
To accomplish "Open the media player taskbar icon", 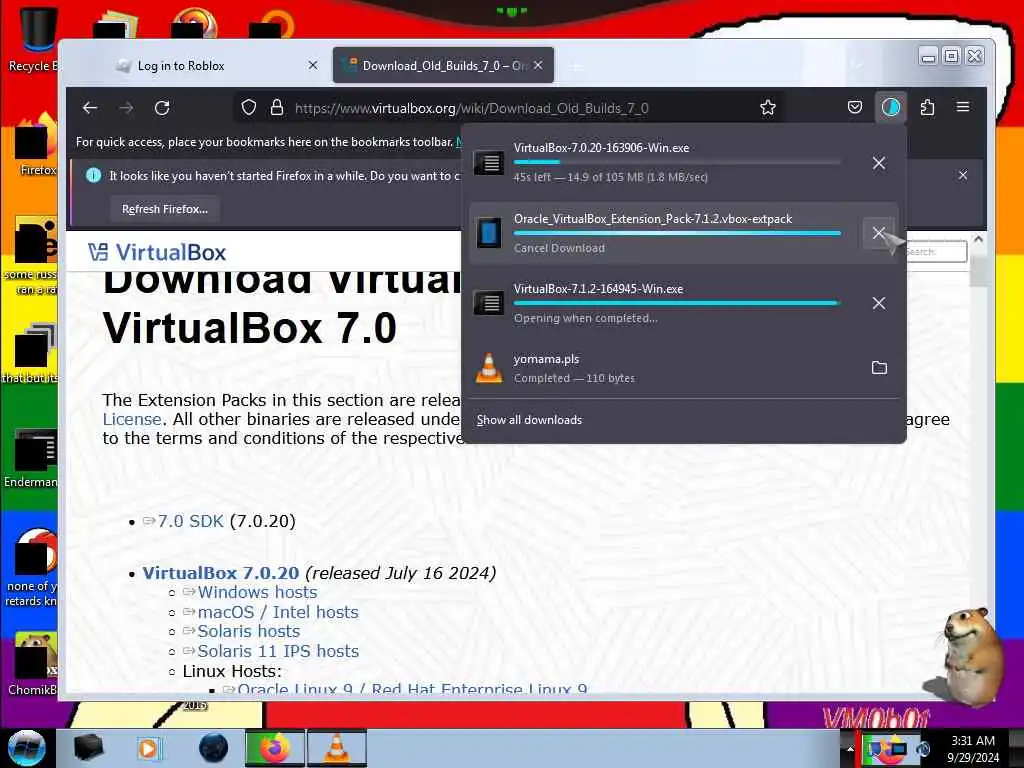I will [x=149, y=748].
